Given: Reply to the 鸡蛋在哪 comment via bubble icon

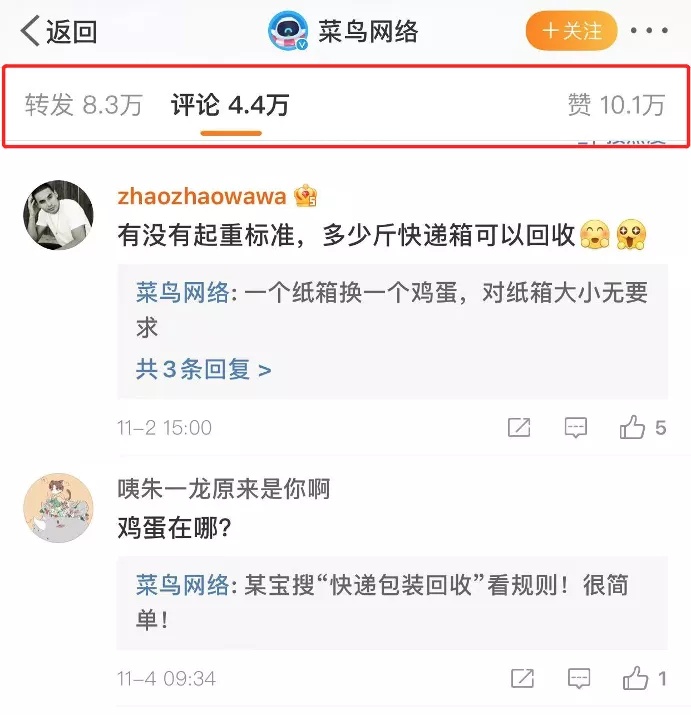Looking at the screenshot, I should click(x=579, y=679).
